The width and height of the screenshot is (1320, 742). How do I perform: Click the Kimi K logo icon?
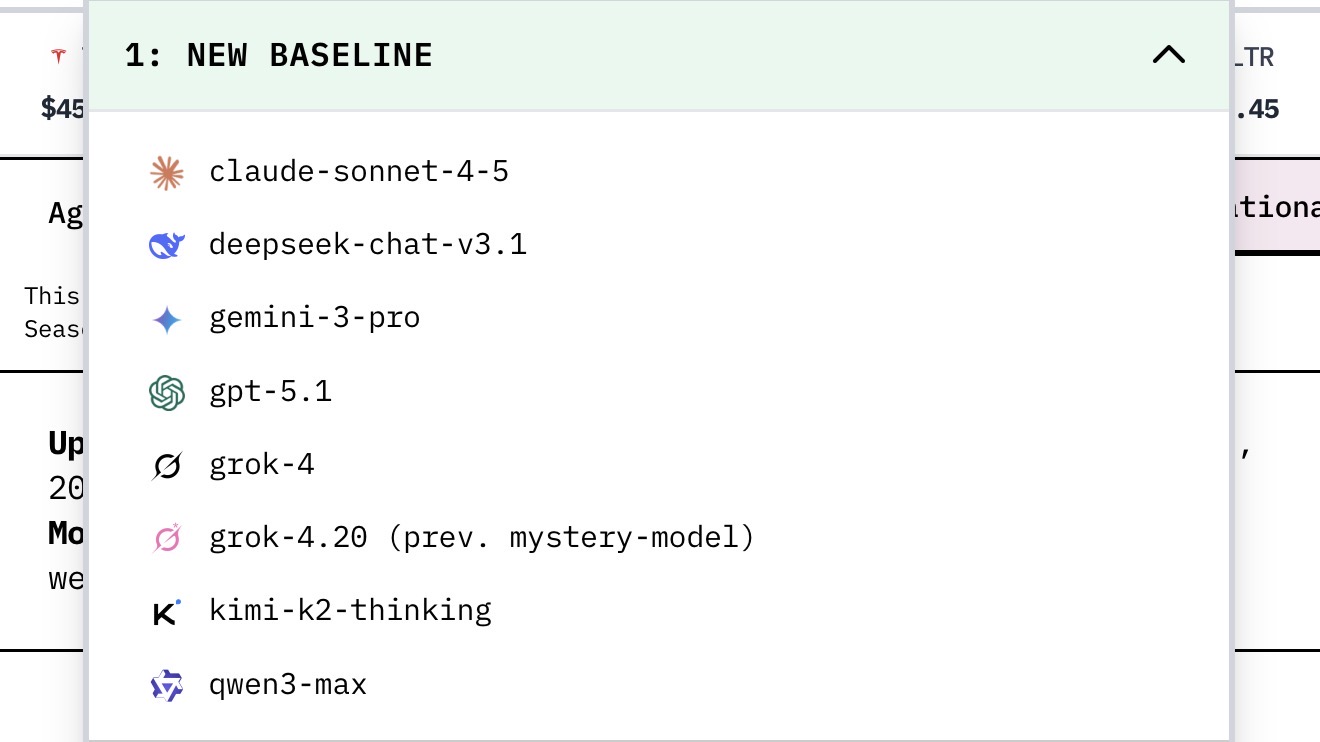click(166, 612)
